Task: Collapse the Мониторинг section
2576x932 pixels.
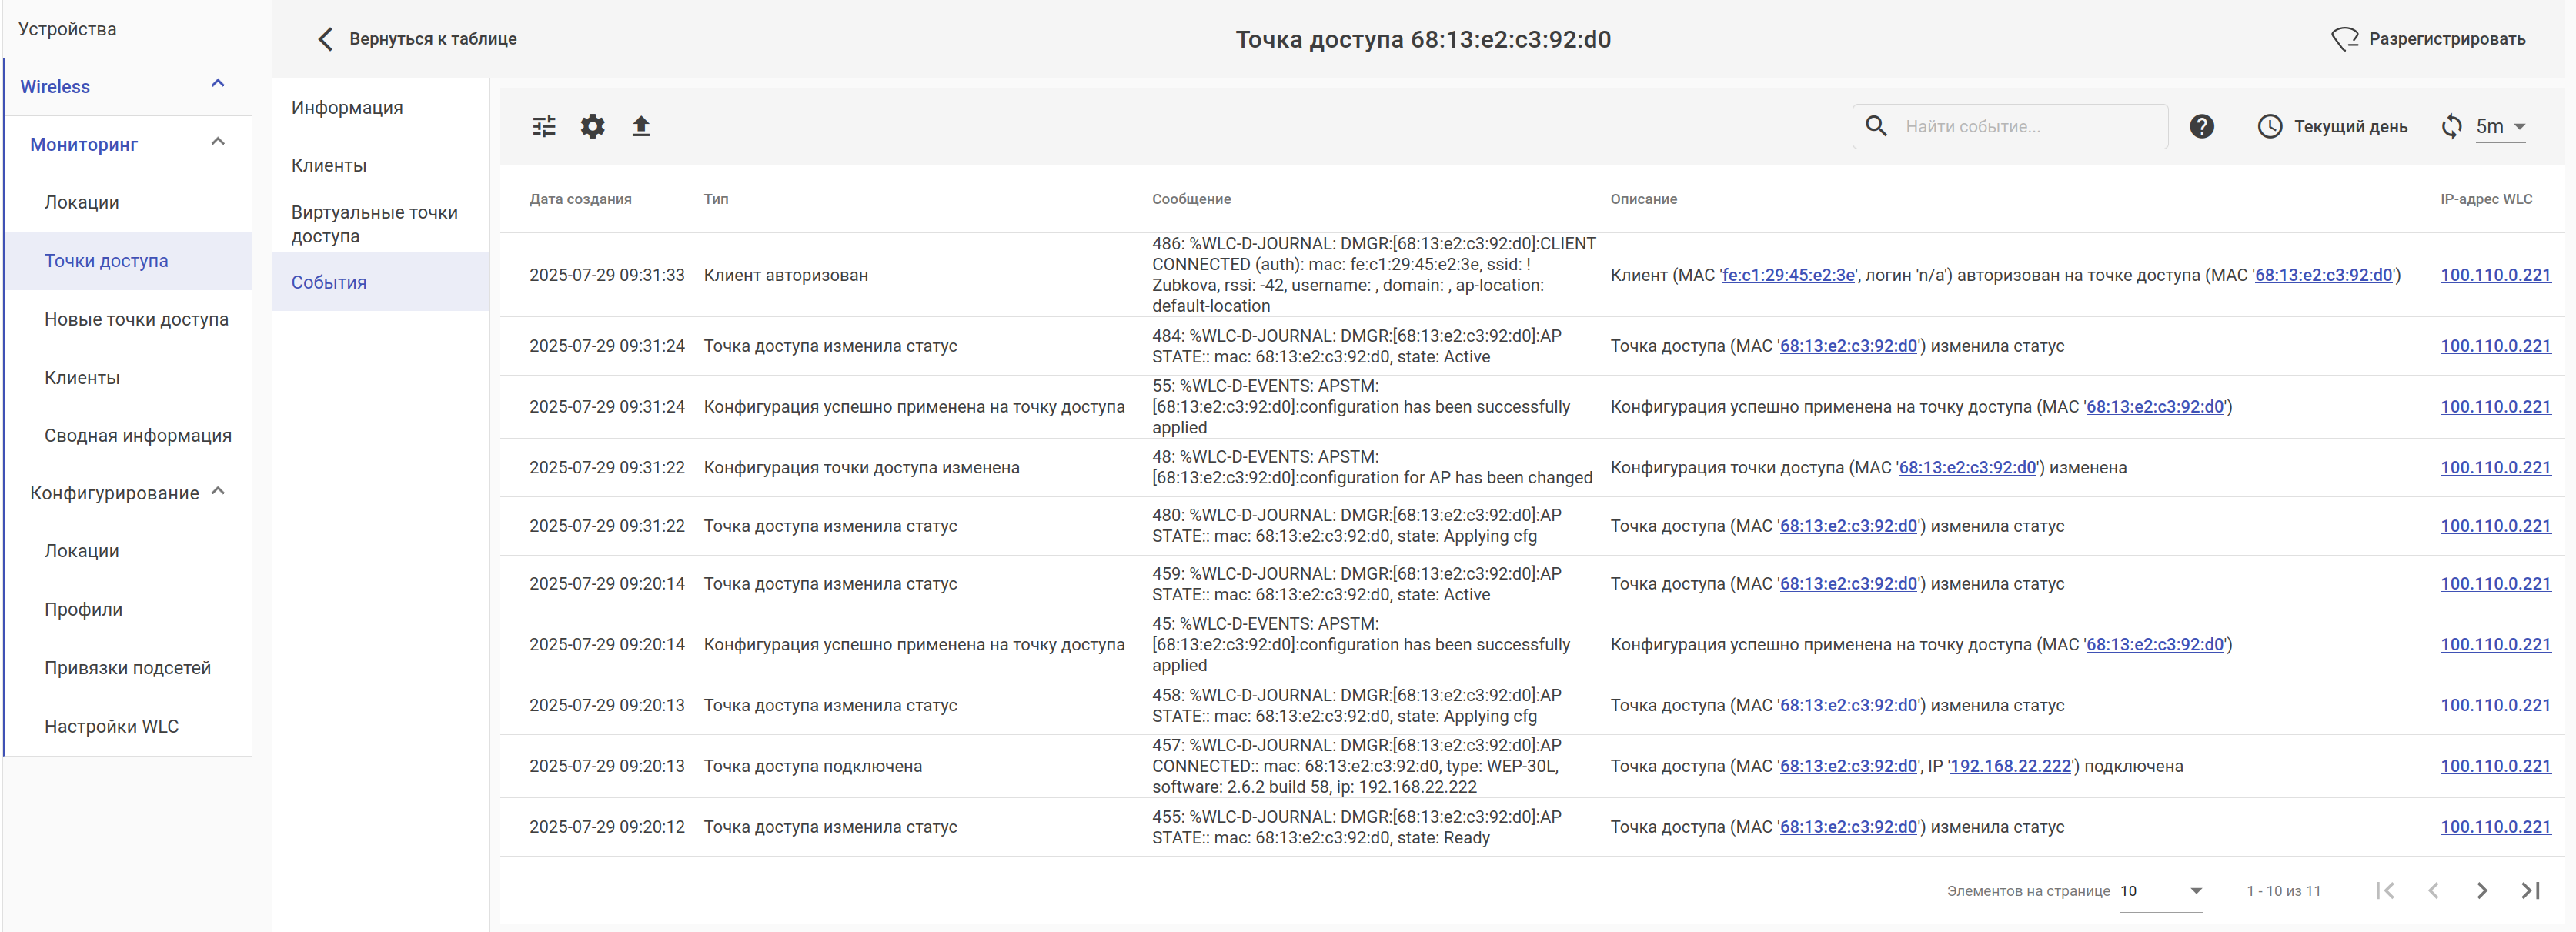Action: click(218, 142)
